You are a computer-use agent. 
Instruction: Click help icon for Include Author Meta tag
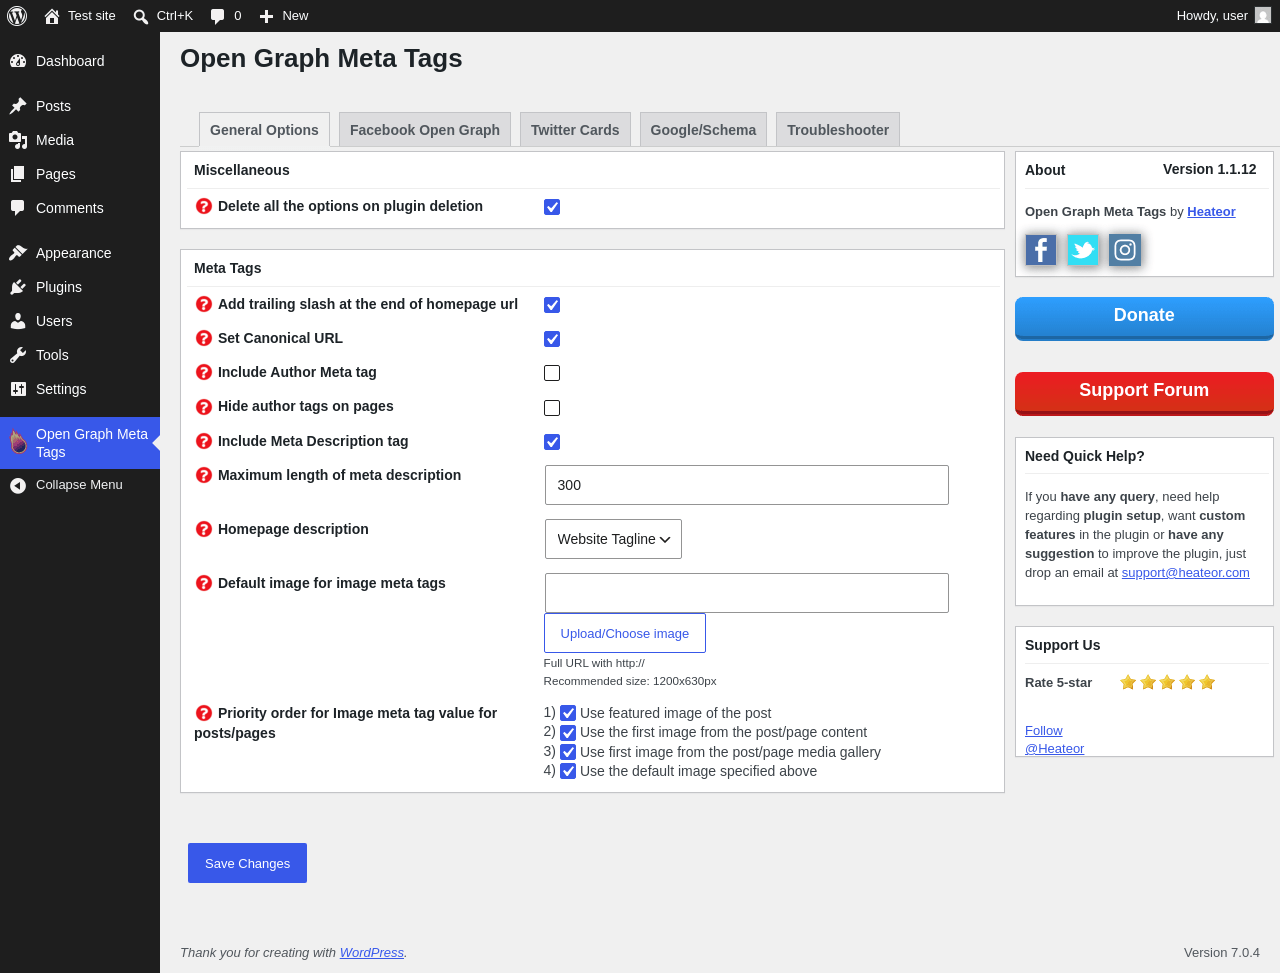point(204,372)
